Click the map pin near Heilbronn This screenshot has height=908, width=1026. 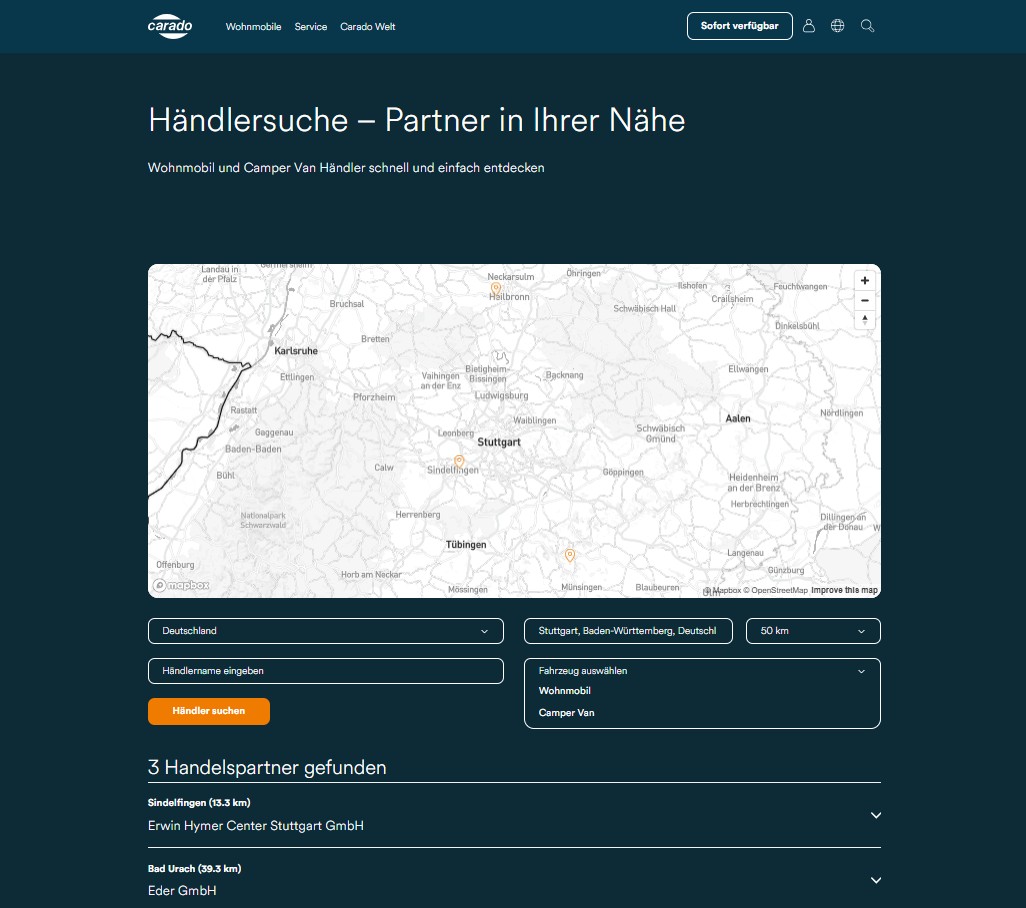(496, 288)
